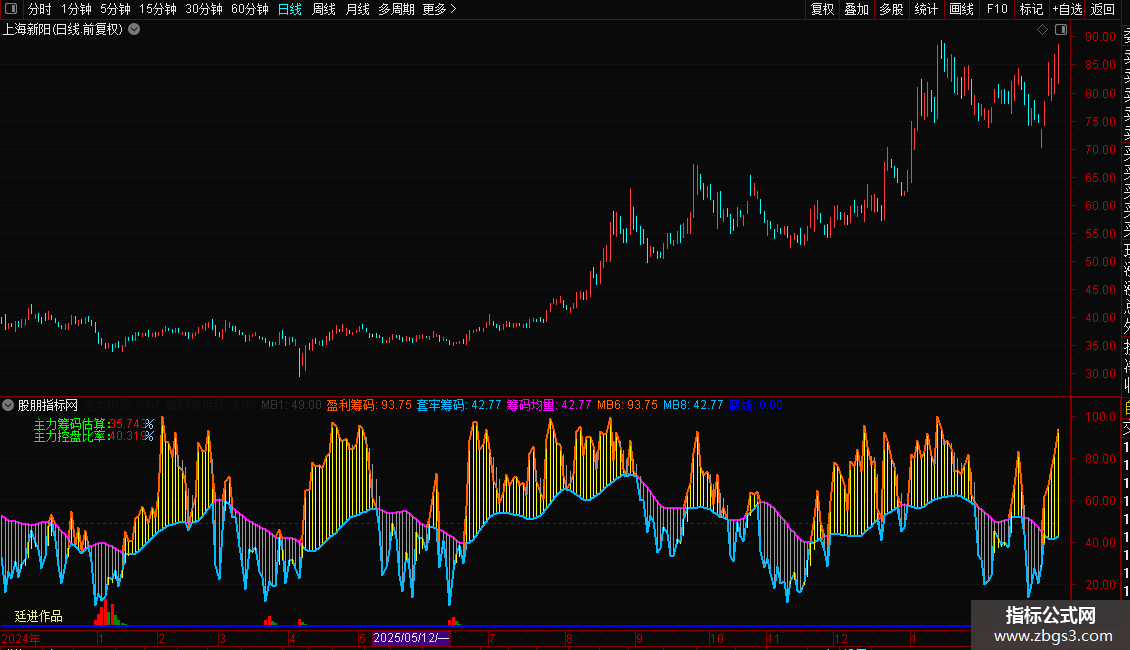This screenshot has width=1130, height=650.
Task: Click the 股朋指标网 indicator name
Action: pyautogui.click(x=48, y=405)
